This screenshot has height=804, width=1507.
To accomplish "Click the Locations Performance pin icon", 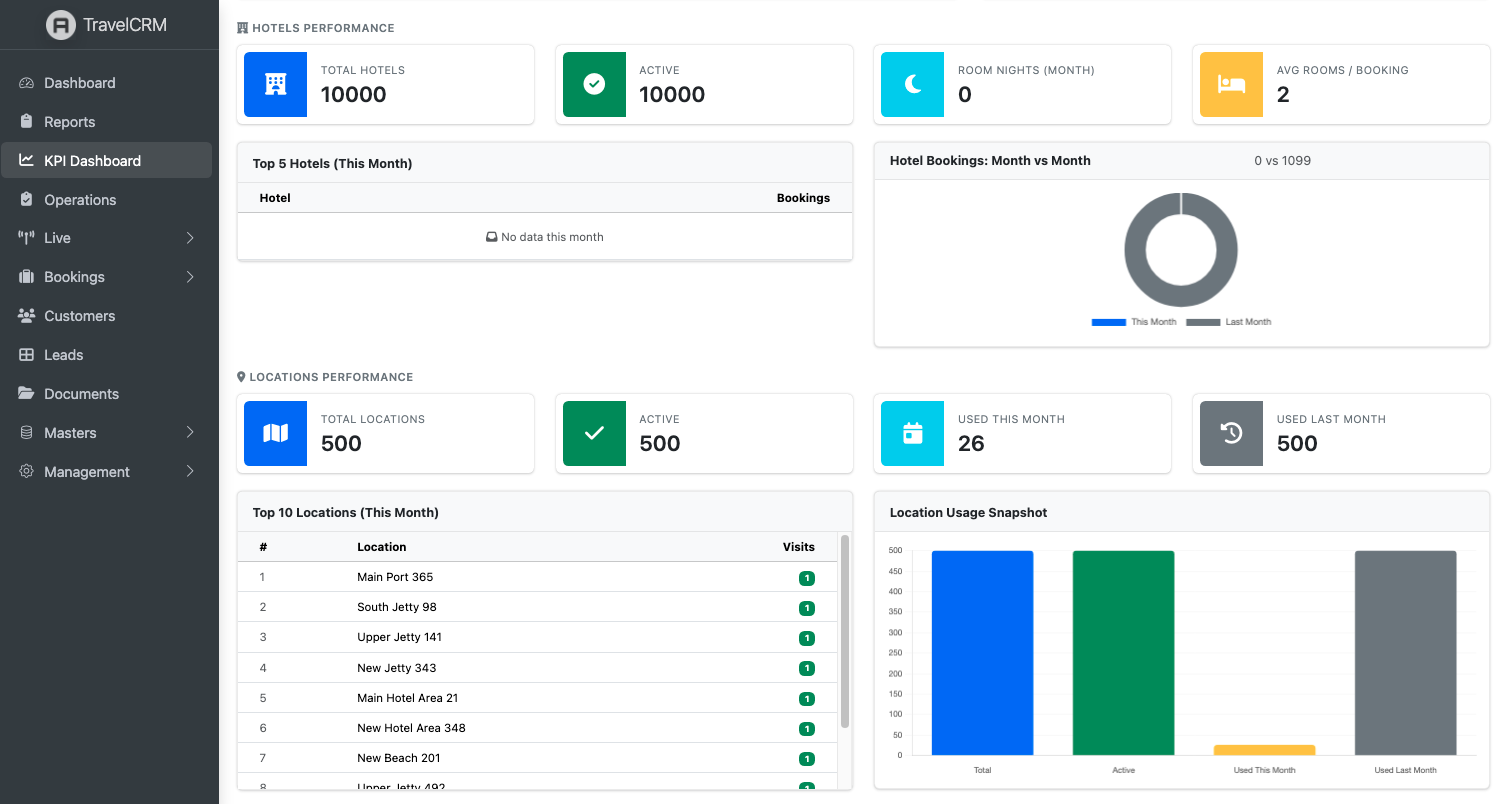I will (x=241, y=377).
